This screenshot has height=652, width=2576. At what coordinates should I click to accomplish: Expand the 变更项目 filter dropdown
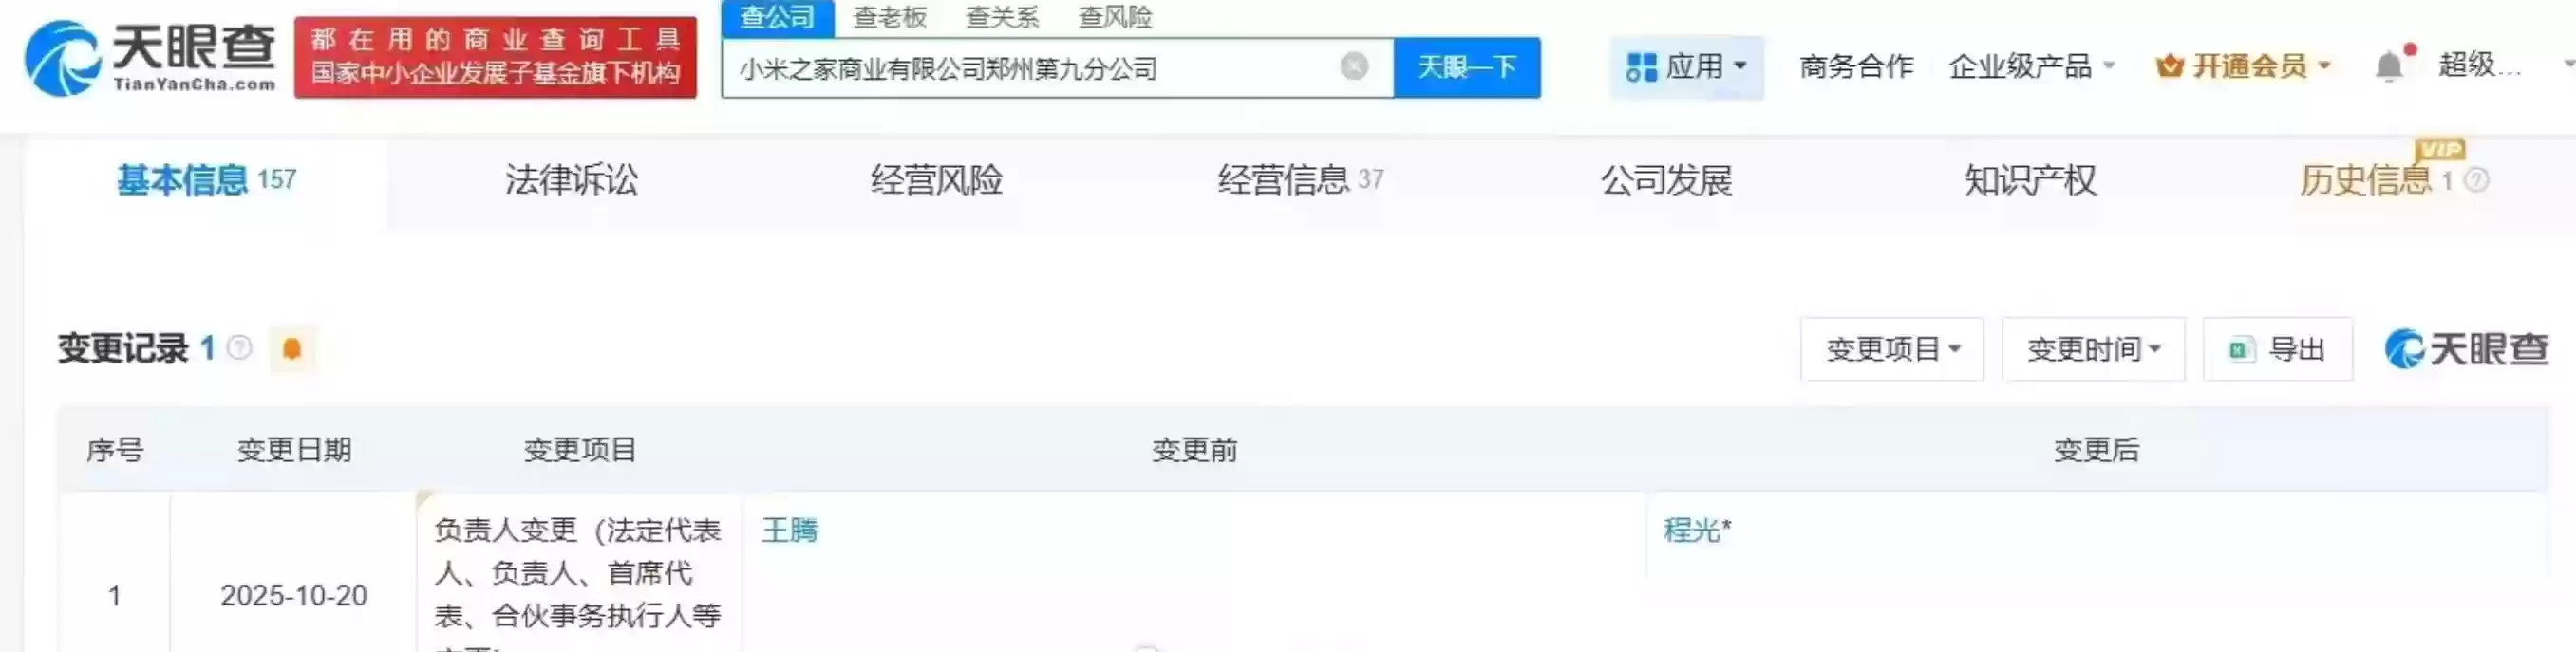tap(1892, 349)
